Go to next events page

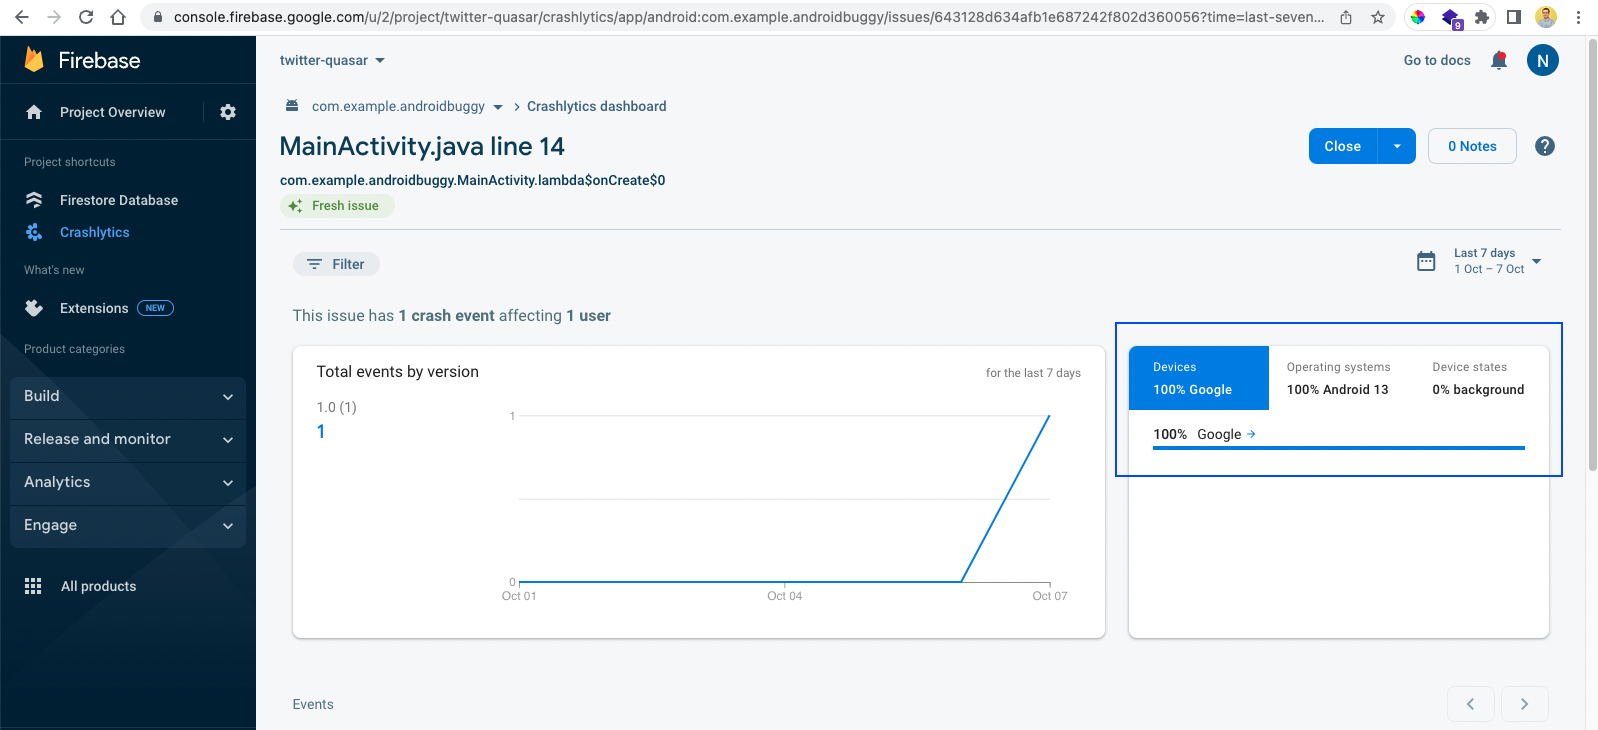(x=1524, y=704)
